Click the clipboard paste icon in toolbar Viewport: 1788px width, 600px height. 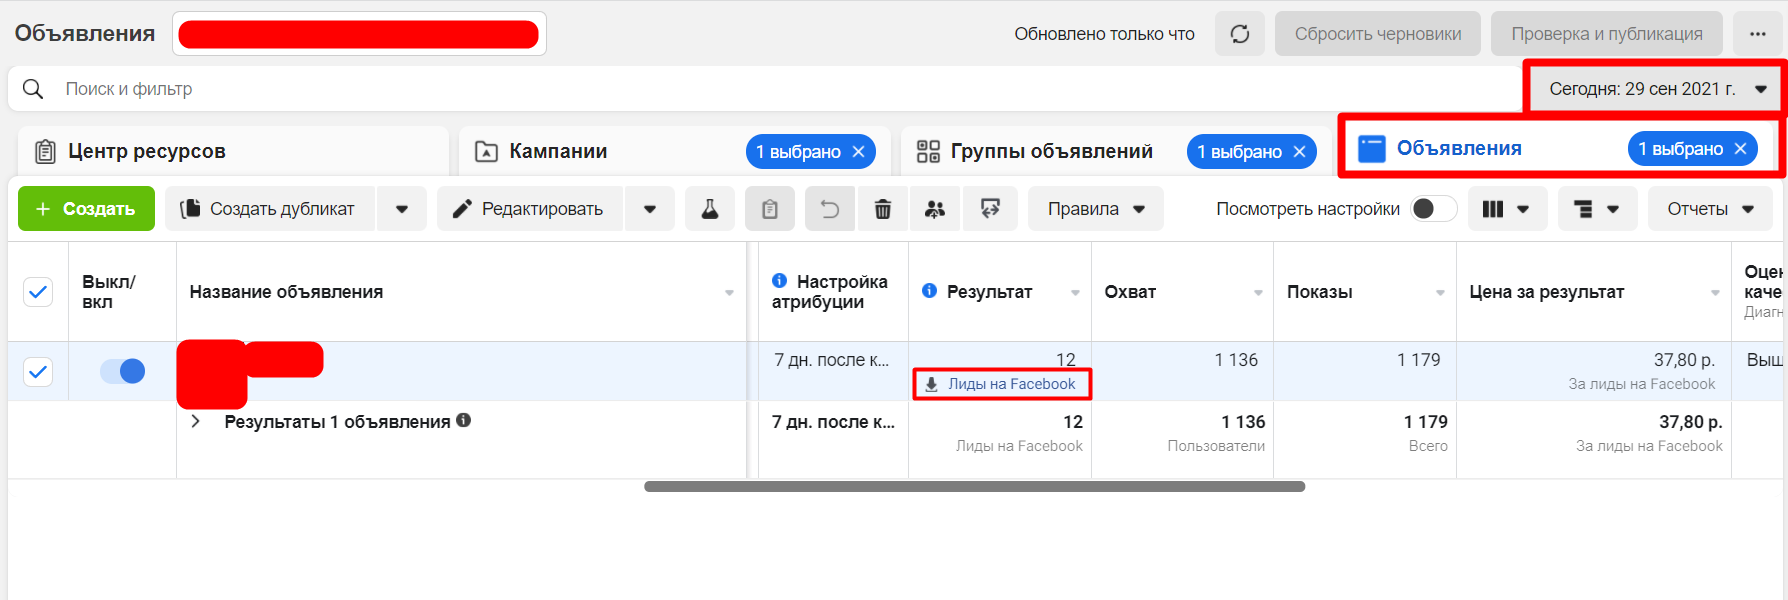[770, 209]
